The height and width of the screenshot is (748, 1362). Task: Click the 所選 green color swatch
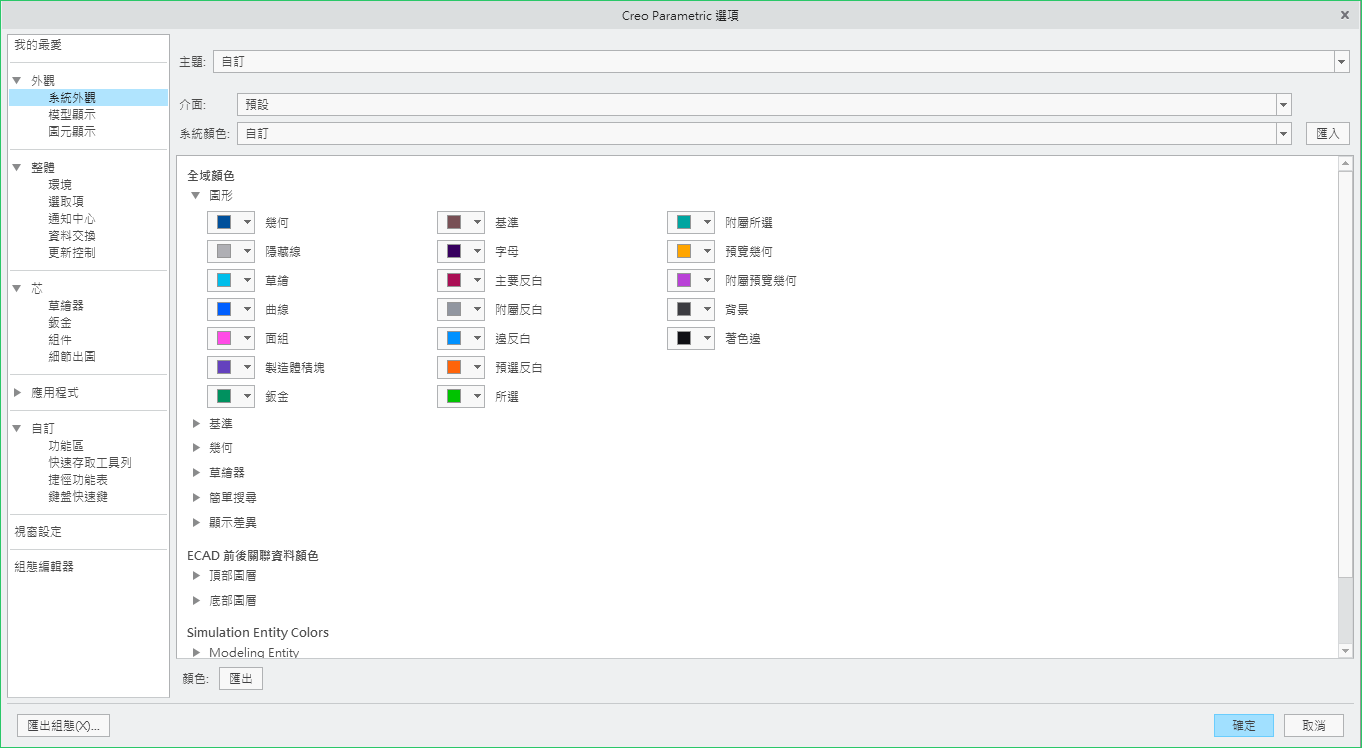(x=454, y=397)
